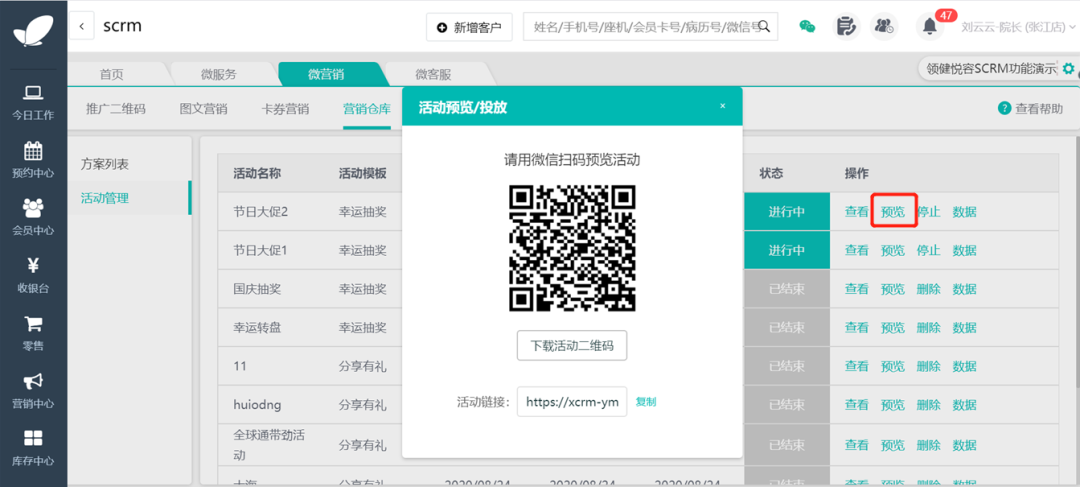Screen dimensions: 1080x487
Task: Open the 营销仓库 sub-tab
Action: (367, 108)
